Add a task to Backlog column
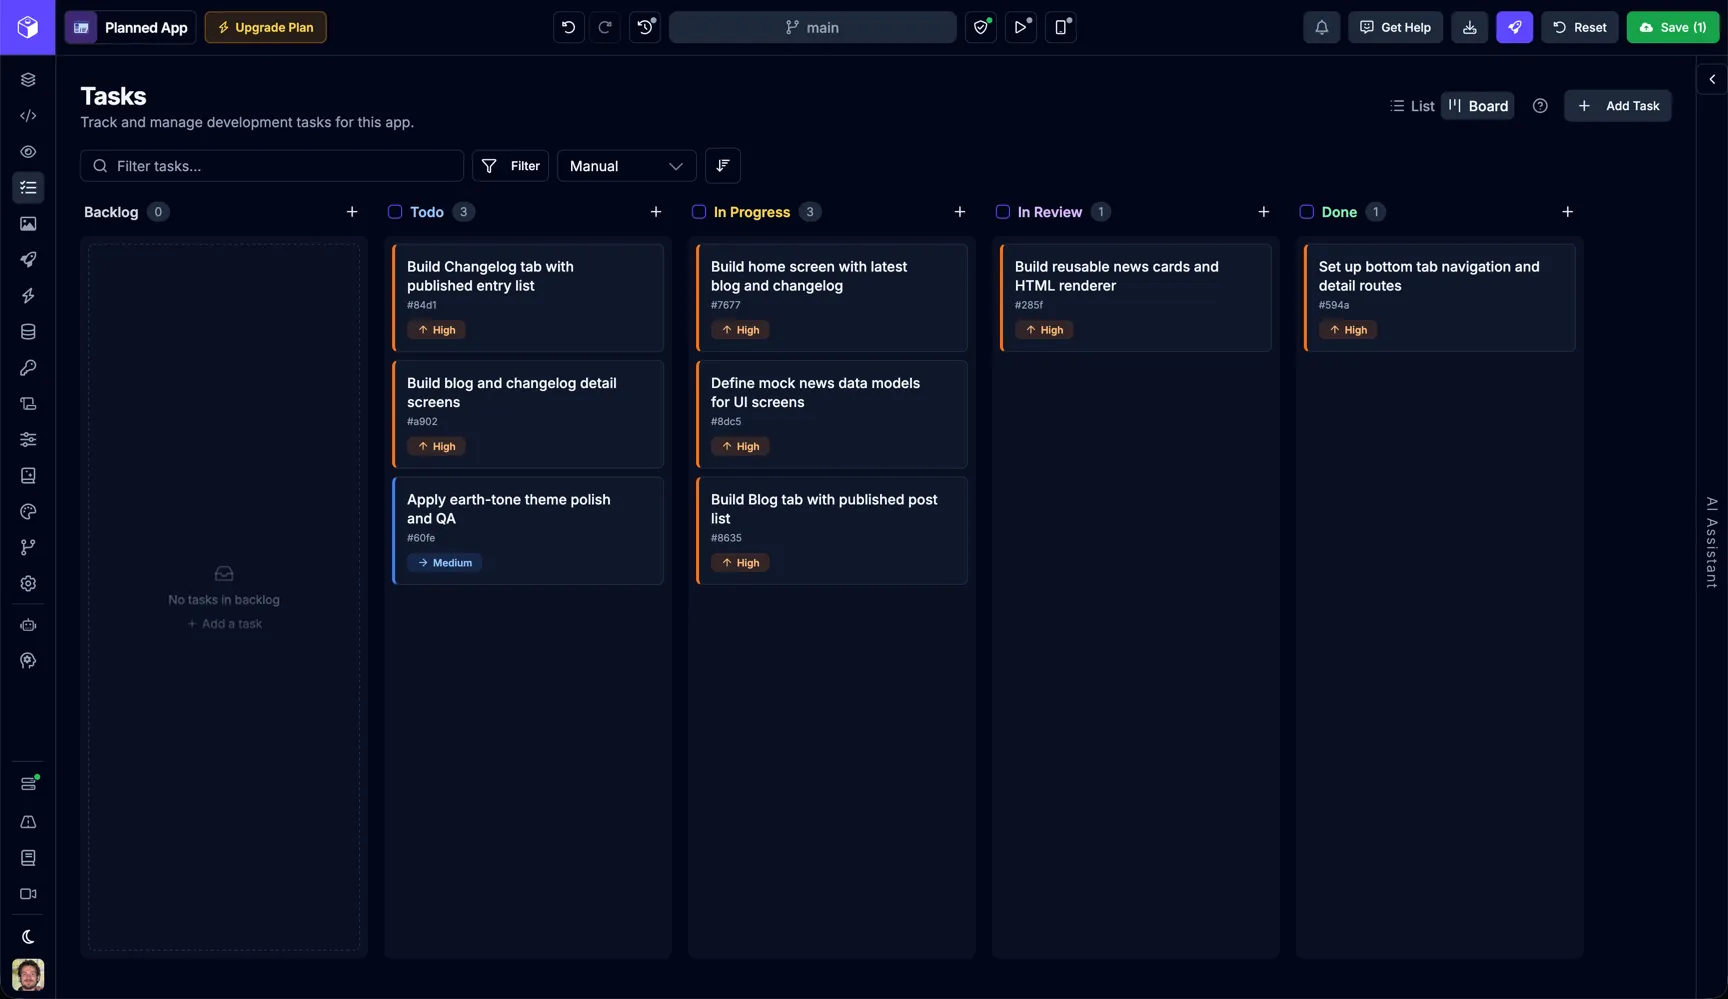The width and height of the screenshot is (1728, 999). click(352, 212)
